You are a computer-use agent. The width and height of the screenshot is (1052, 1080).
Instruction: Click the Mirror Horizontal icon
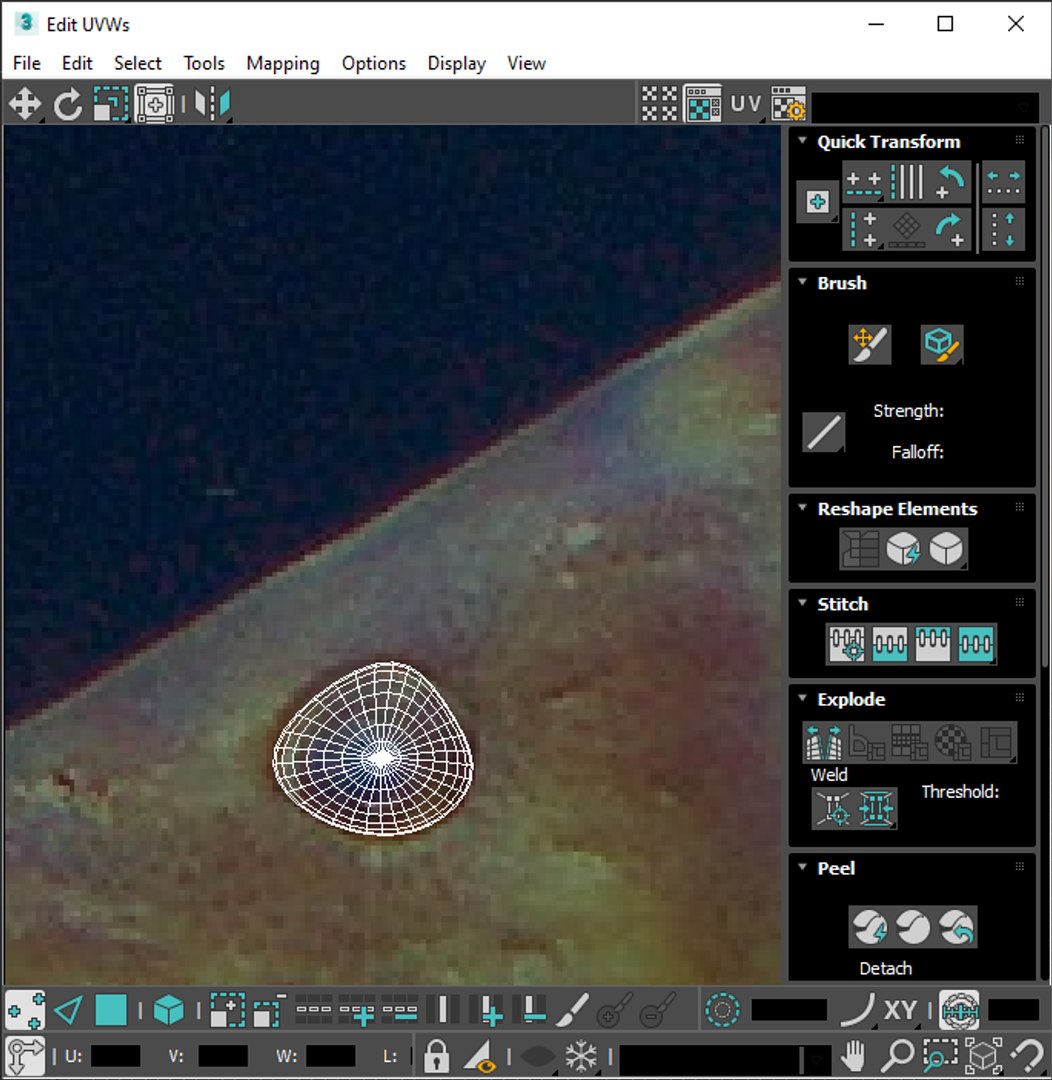(x=212, y=104)
